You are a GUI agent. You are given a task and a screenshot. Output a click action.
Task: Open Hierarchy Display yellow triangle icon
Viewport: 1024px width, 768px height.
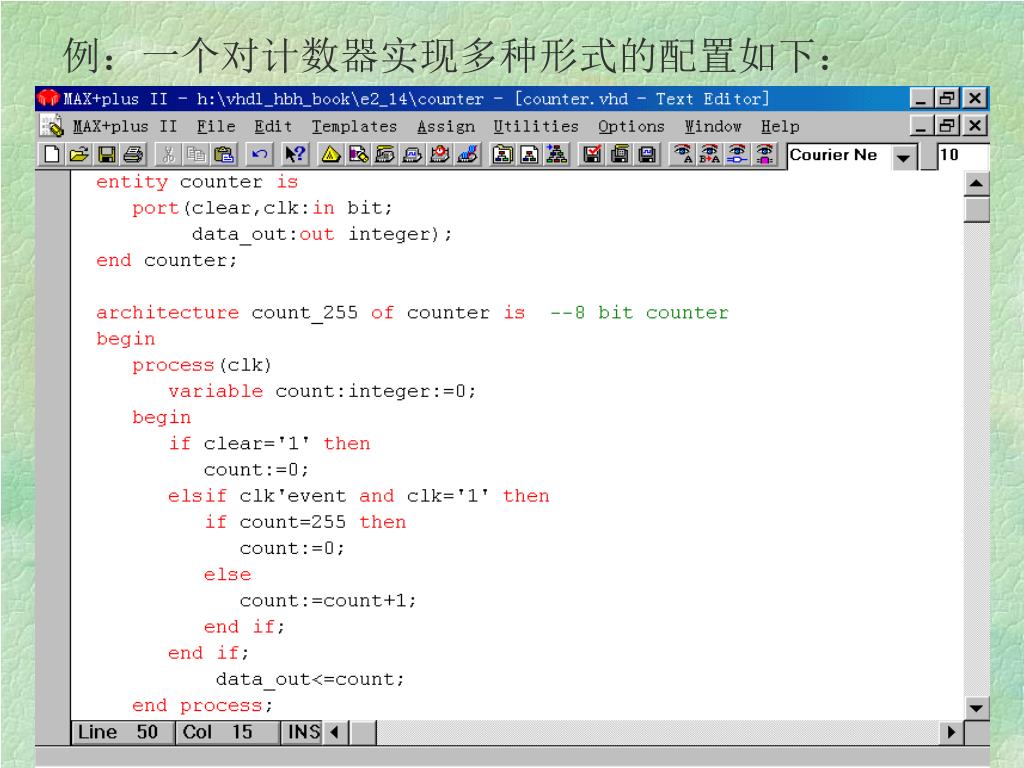point(330,155)
